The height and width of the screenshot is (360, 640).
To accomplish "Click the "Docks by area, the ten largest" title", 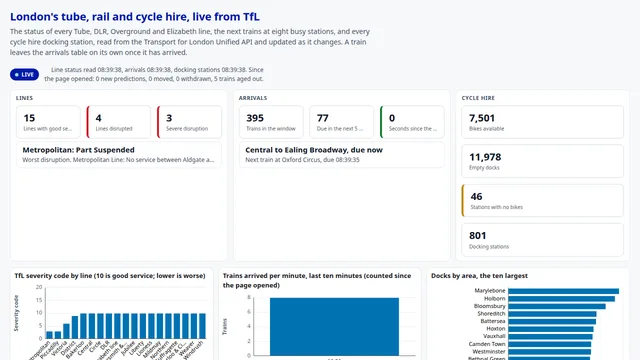I will click(x=479, y=276).
